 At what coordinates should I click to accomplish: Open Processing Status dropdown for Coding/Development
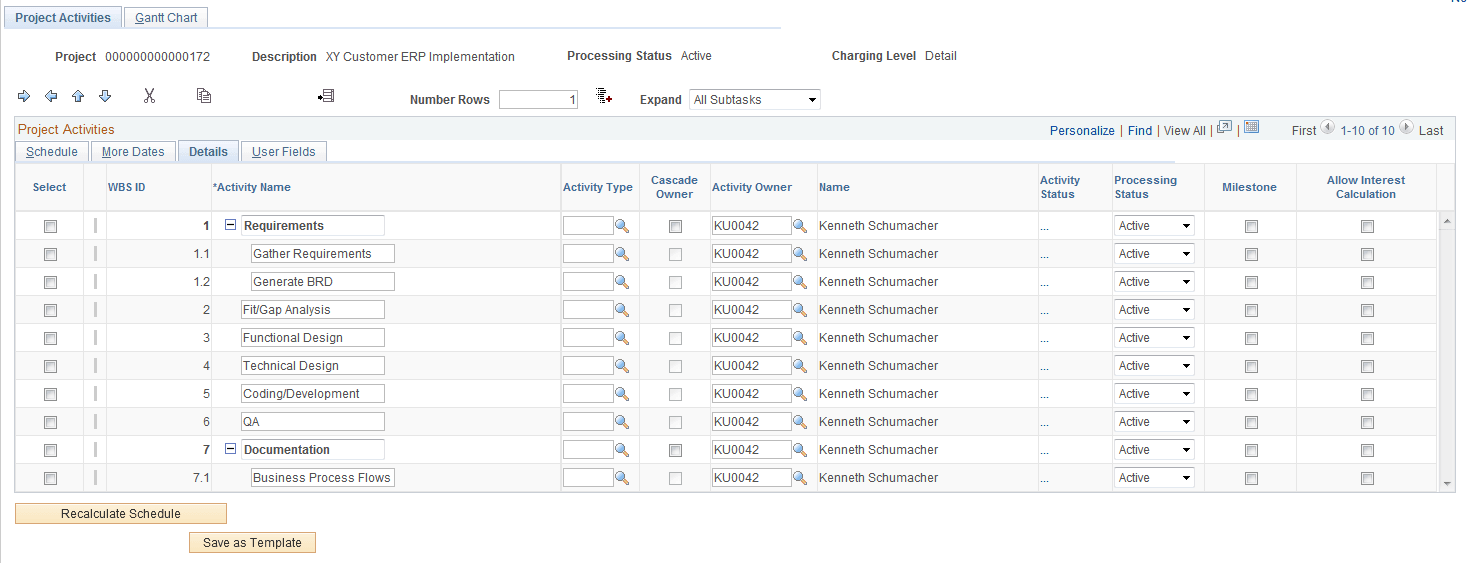(1154, 394)
